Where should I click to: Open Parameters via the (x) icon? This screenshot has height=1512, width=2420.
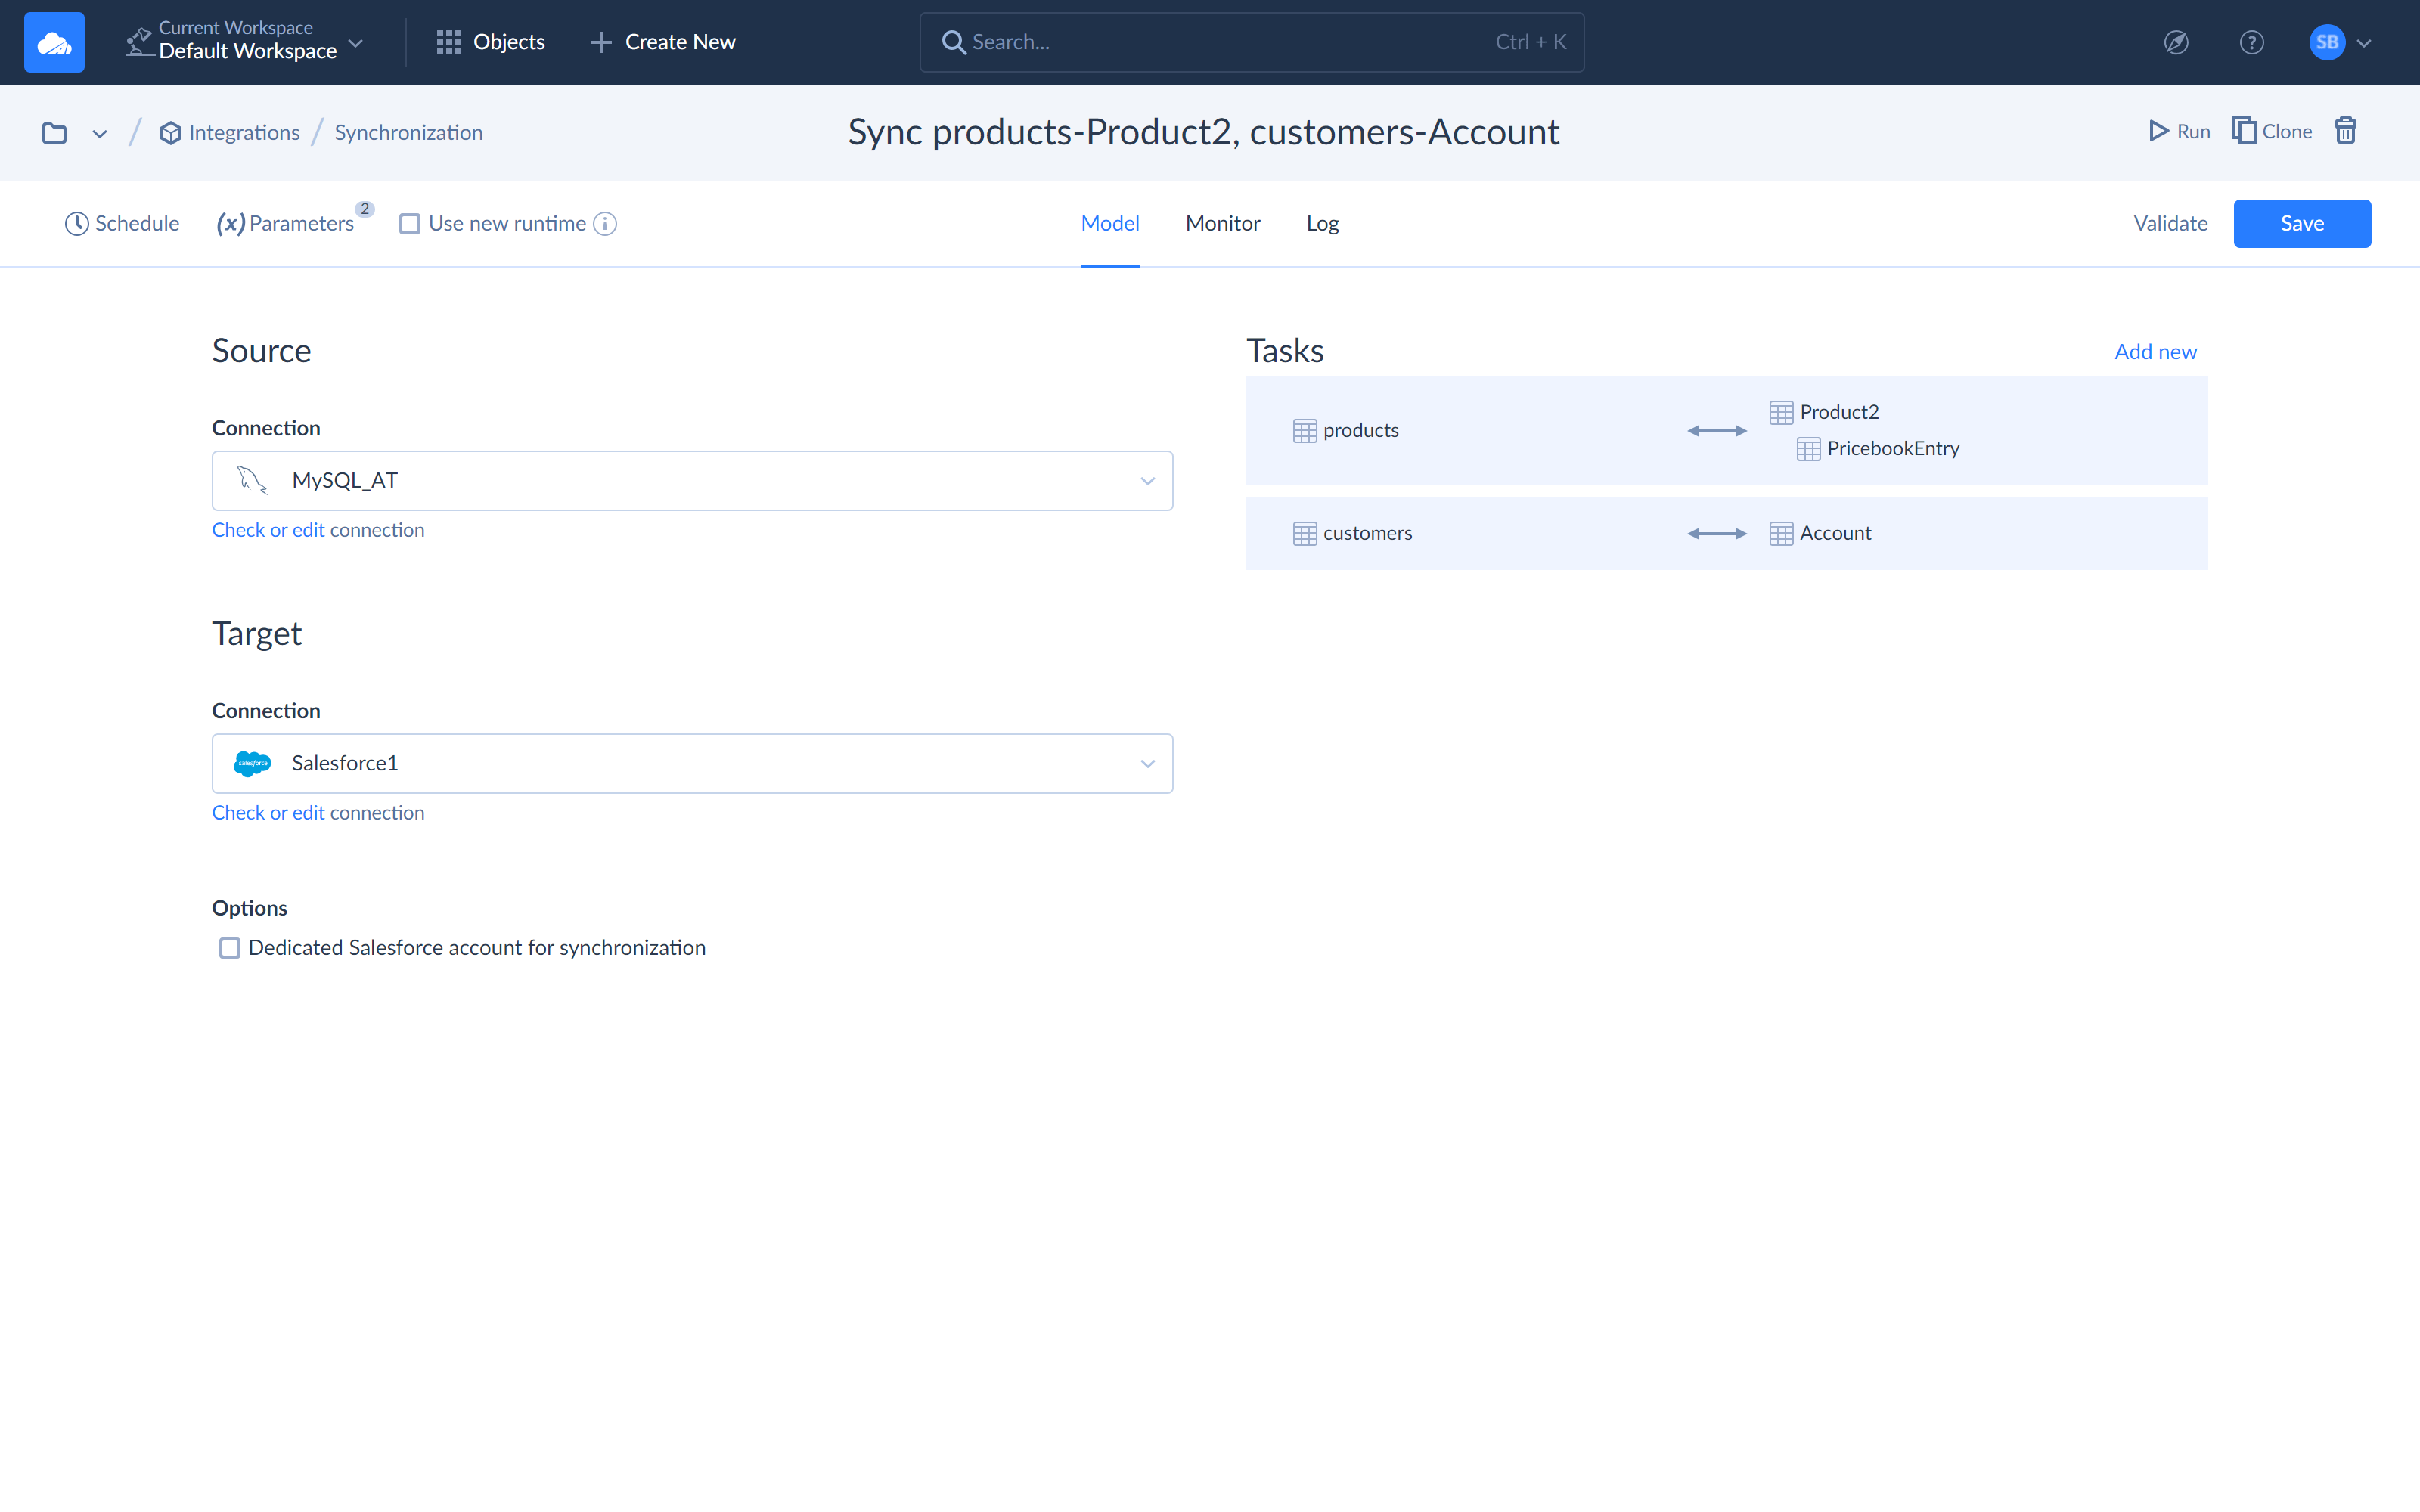tap(231, 223)
